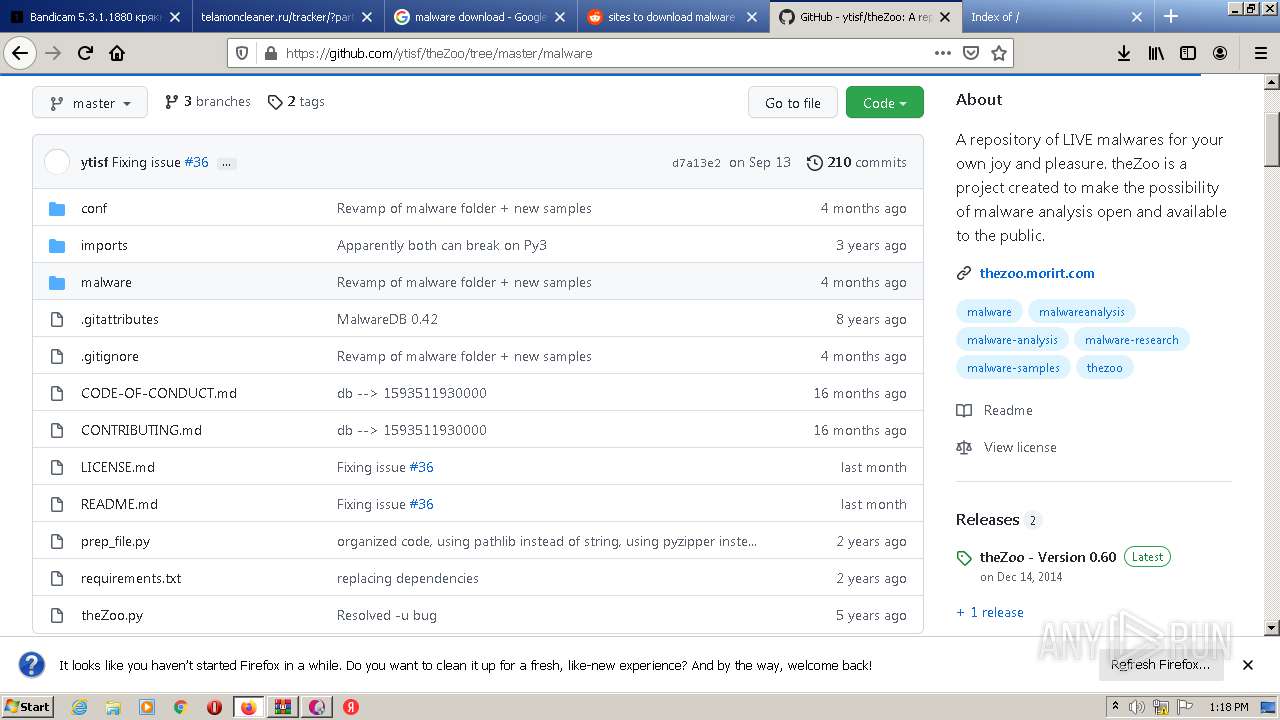
Task: Click the file icon beside .gitattributes
Action: (57, 319)
